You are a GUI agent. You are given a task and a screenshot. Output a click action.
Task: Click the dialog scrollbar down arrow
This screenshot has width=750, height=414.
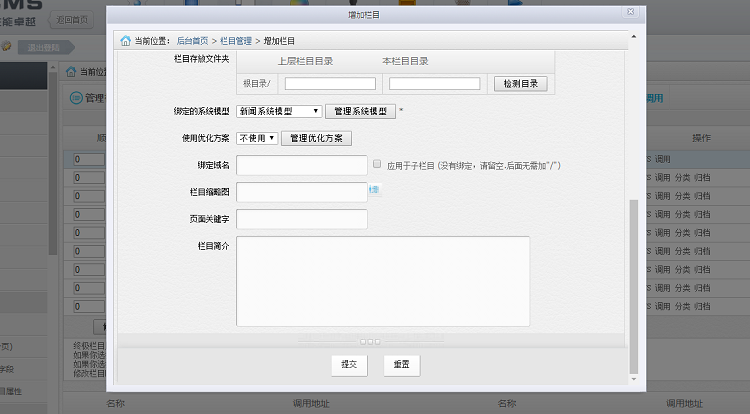tap(634, 379)
